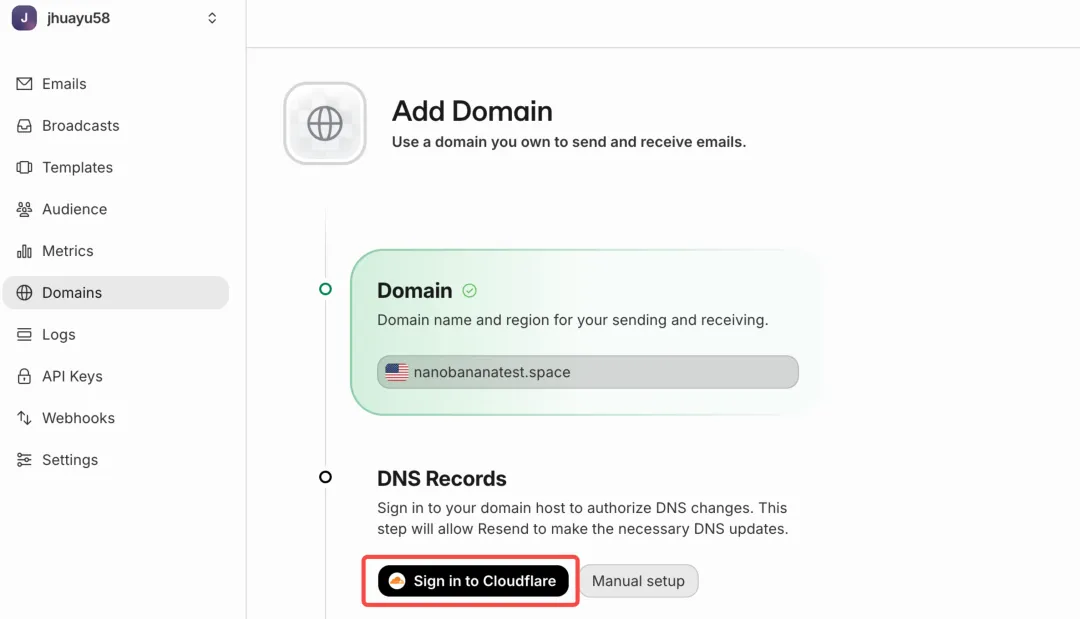Click the Metrics bar chart icon
Viewport: 1080px width, 619px height.
[24, 251]
